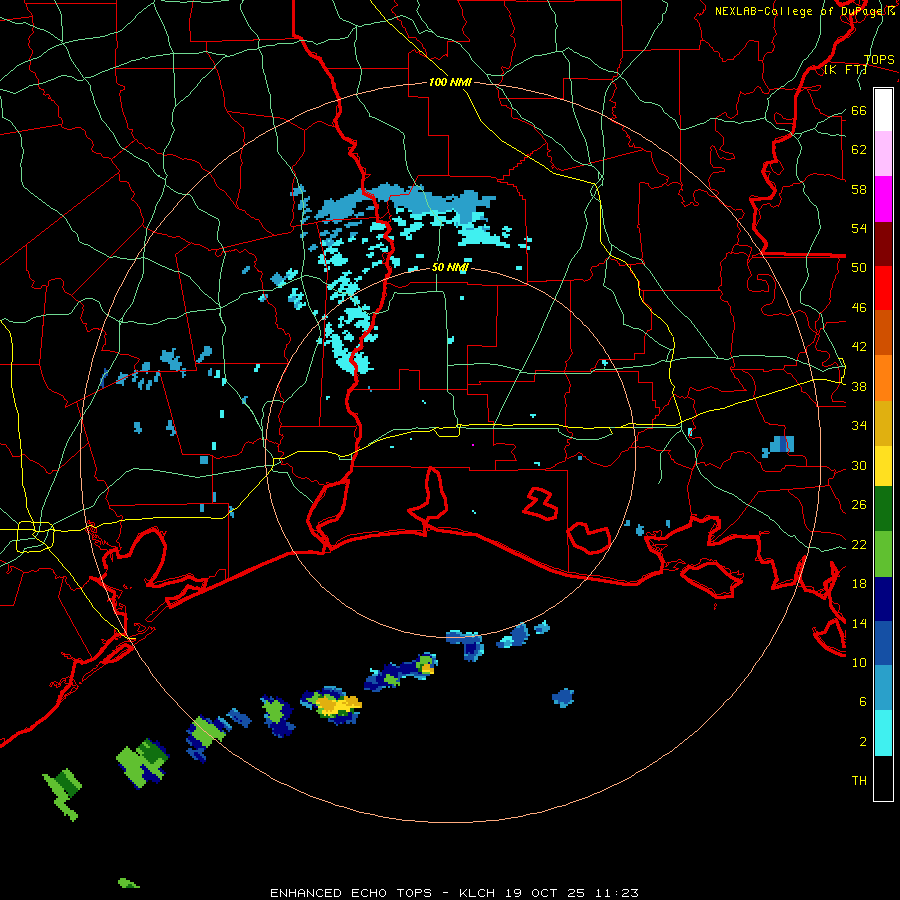The width and height of the screenshot is (900, 900).
Task: Click legend value 34
Action: coord(859,426)
